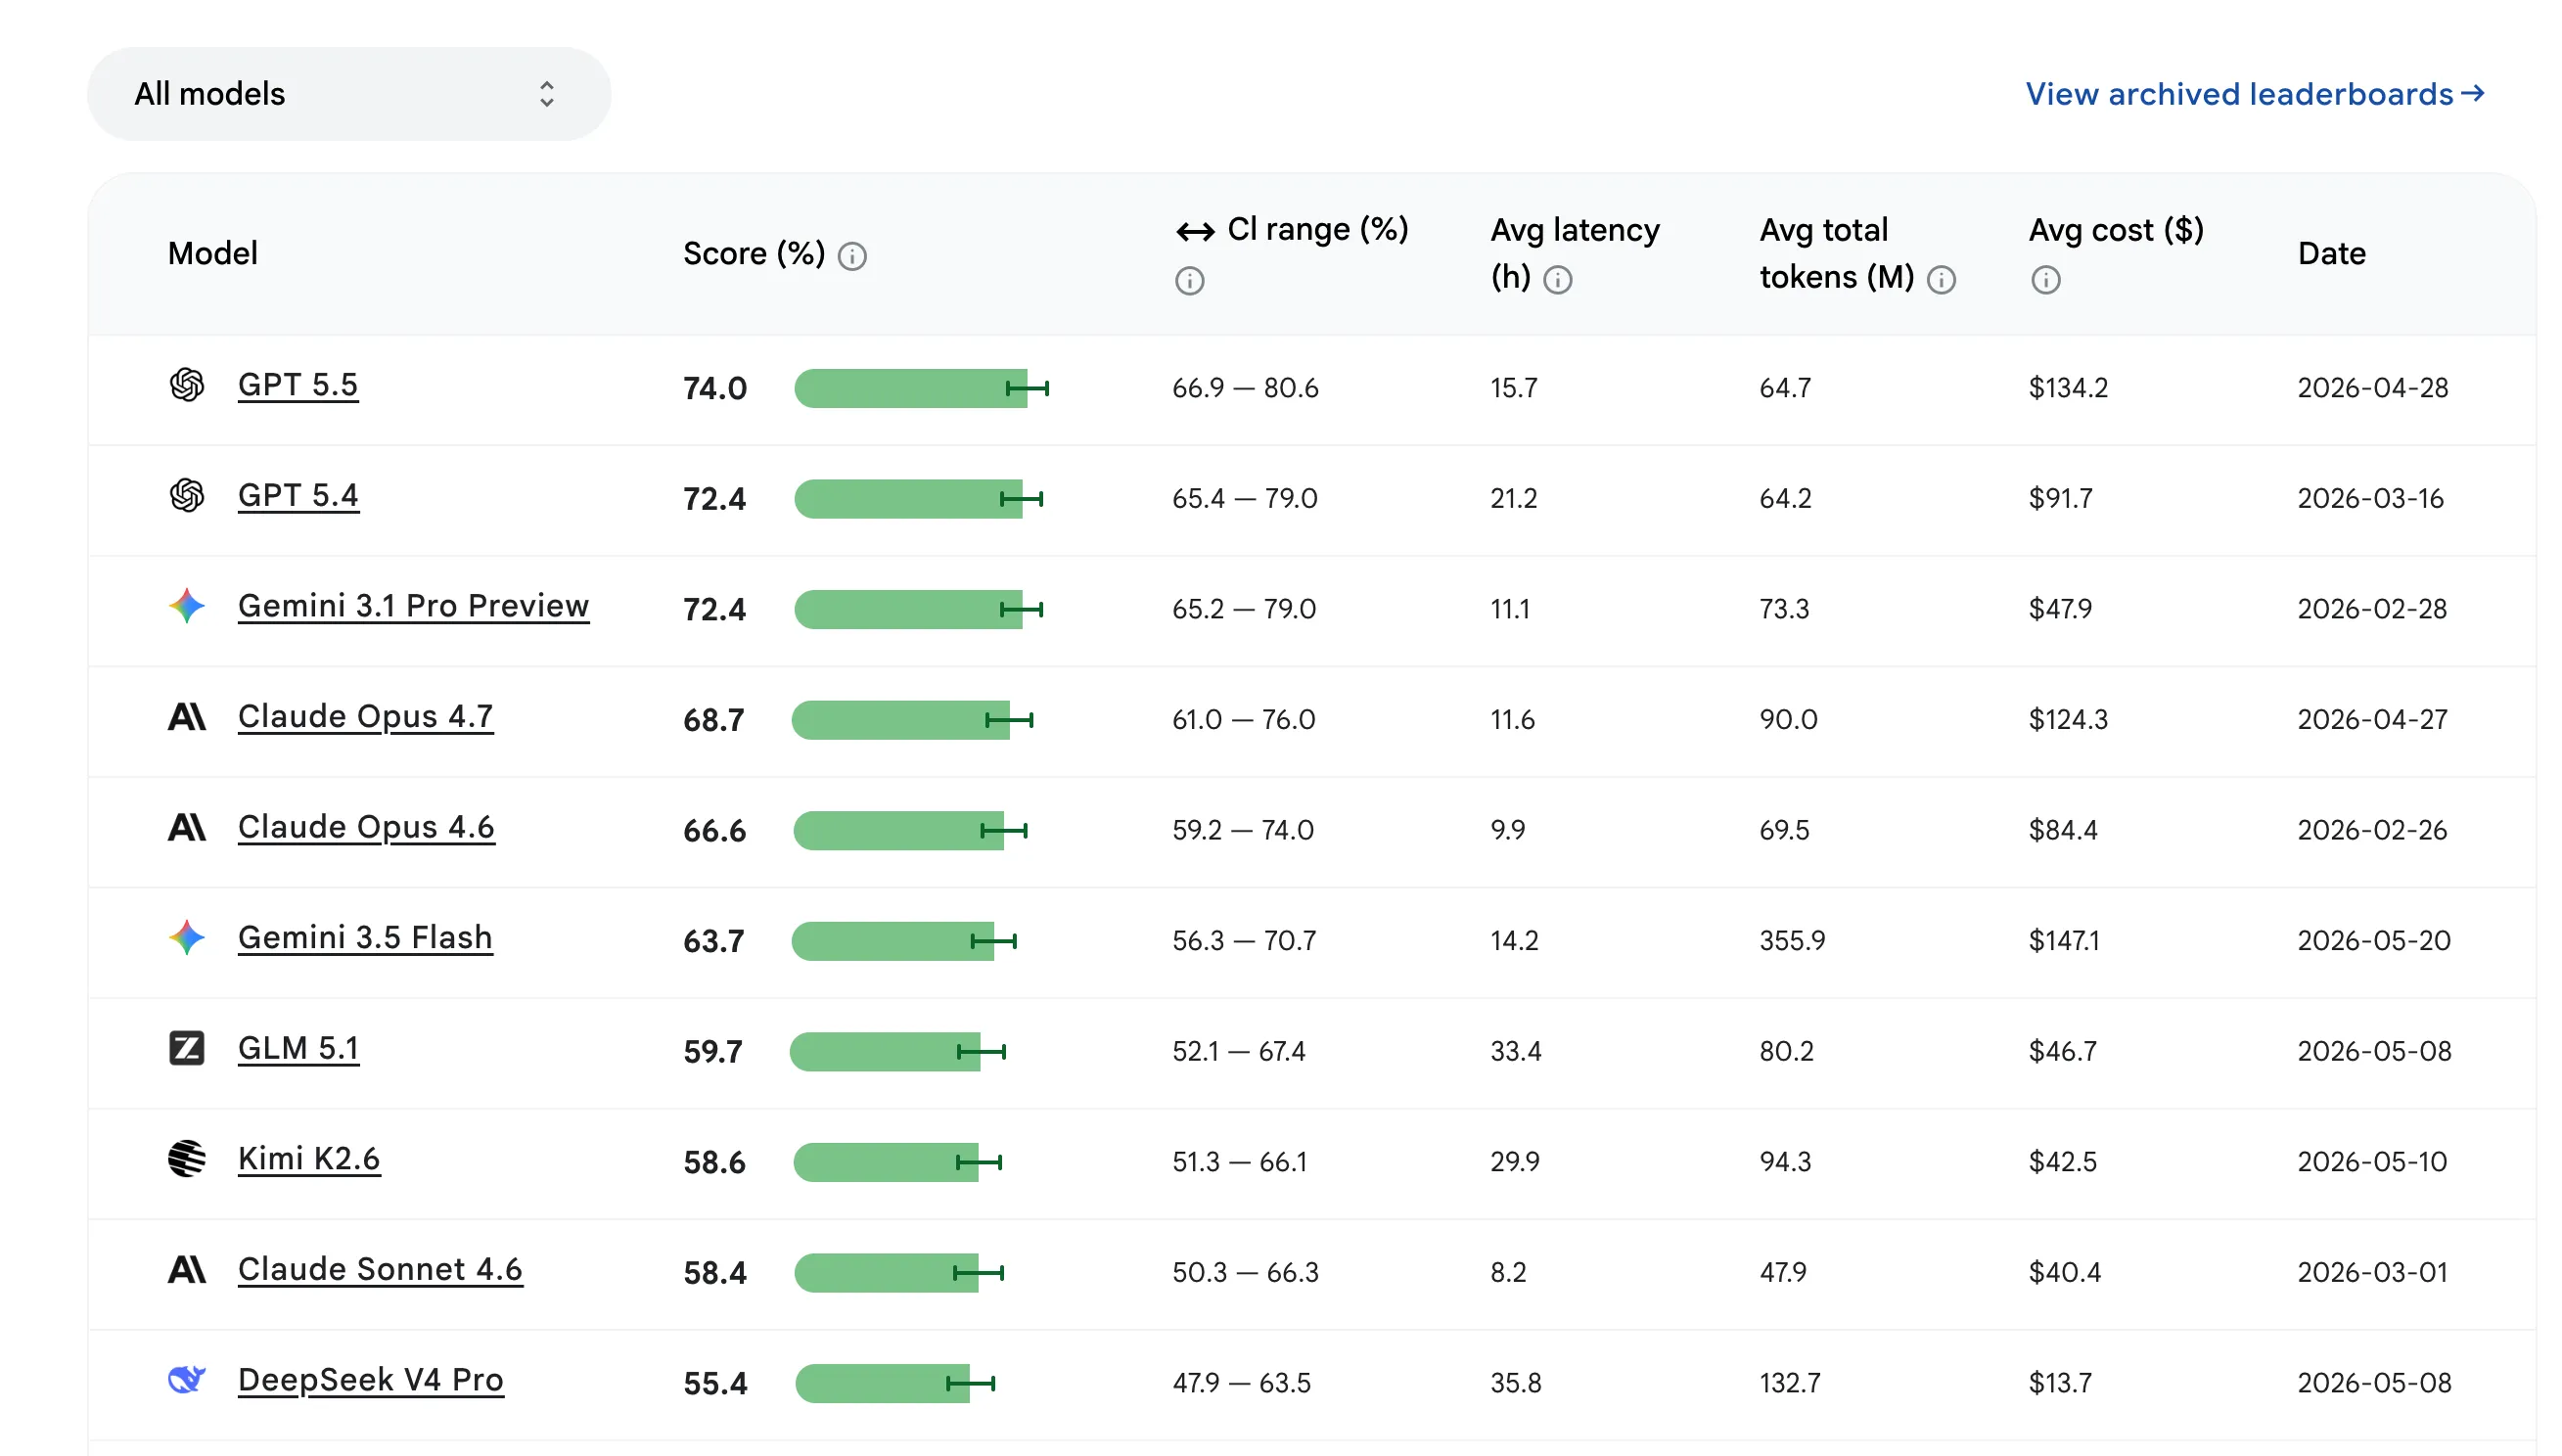Click the Avg latency (h) column header
Screen dimensions: 2562x1456
[1574, 254]
